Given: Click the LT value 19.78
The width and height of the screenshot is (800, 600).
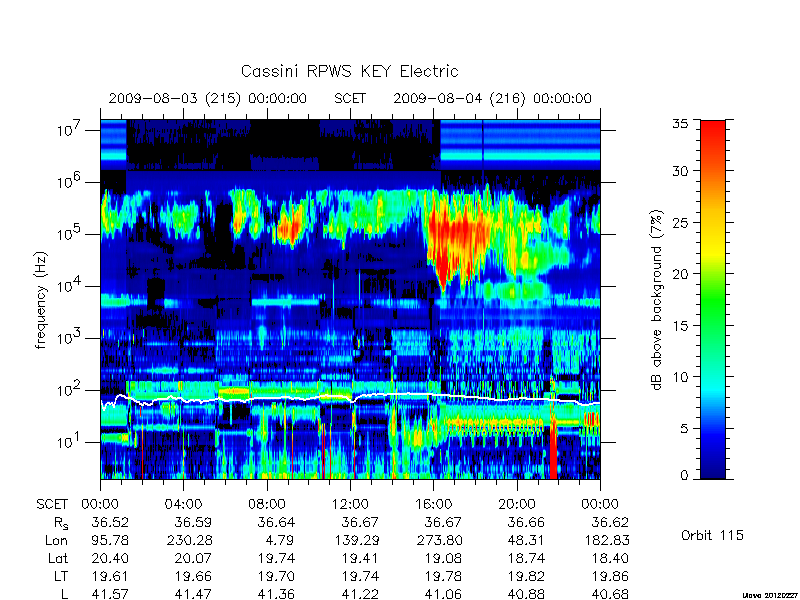Looking at the screenshot, I should pyautogui.click(x=443, y=576).
